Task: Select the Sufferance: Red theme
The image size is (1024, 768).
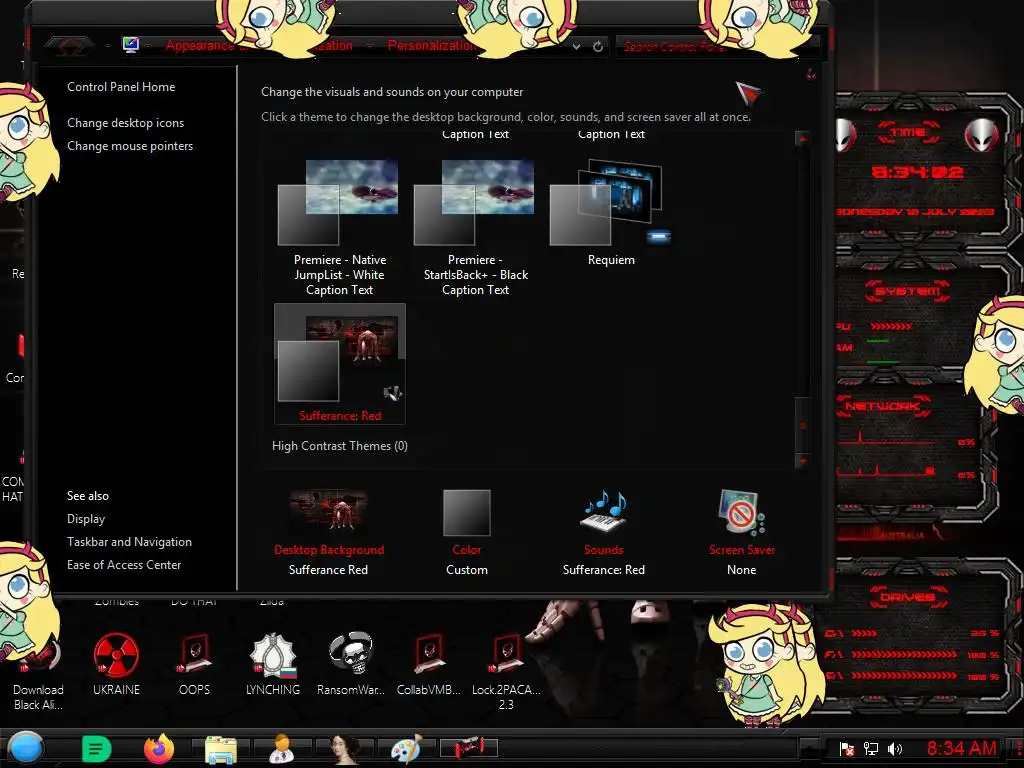Action: point(340,364)
